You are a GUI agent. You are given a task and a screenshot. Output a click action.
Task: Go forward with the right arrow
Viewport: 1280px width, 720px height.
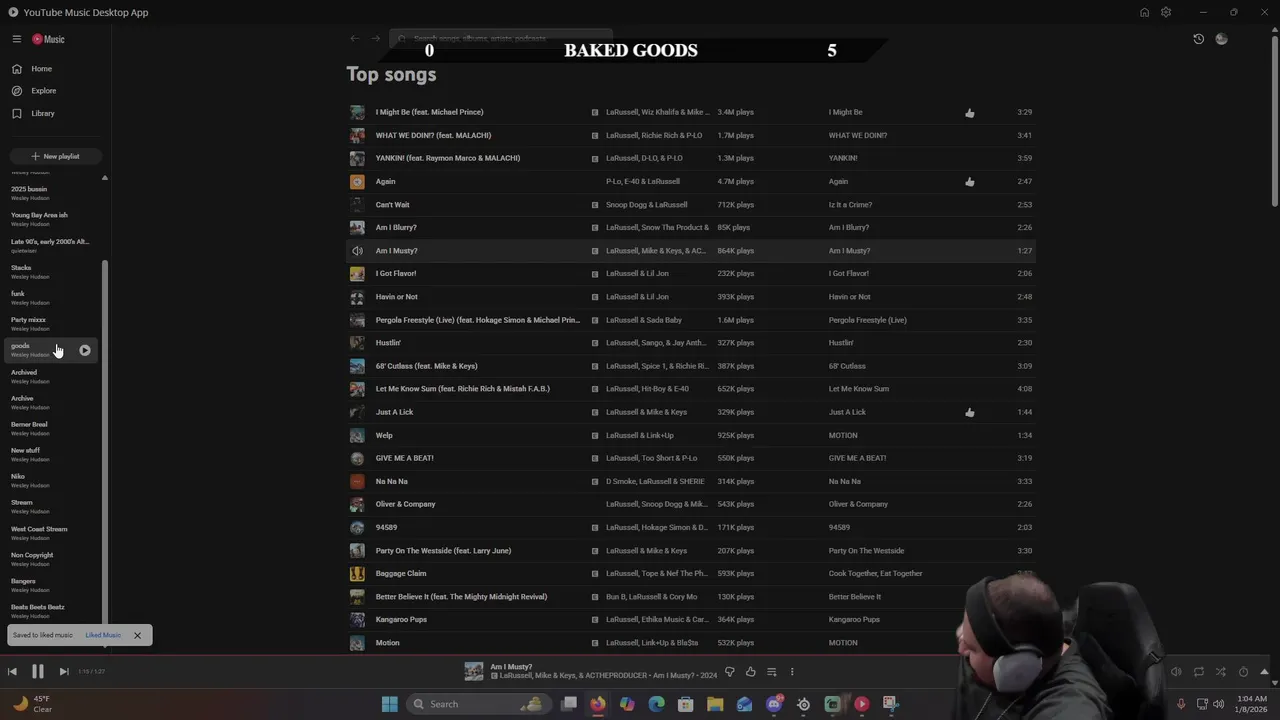pos(376,39)
